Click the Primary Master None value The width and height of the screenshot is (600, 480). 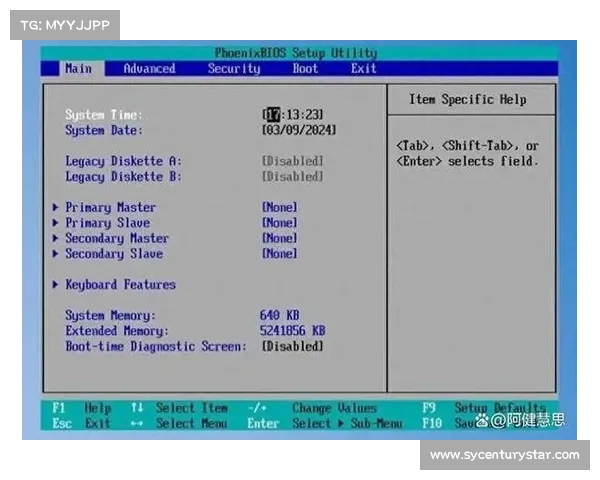[280, 207]
